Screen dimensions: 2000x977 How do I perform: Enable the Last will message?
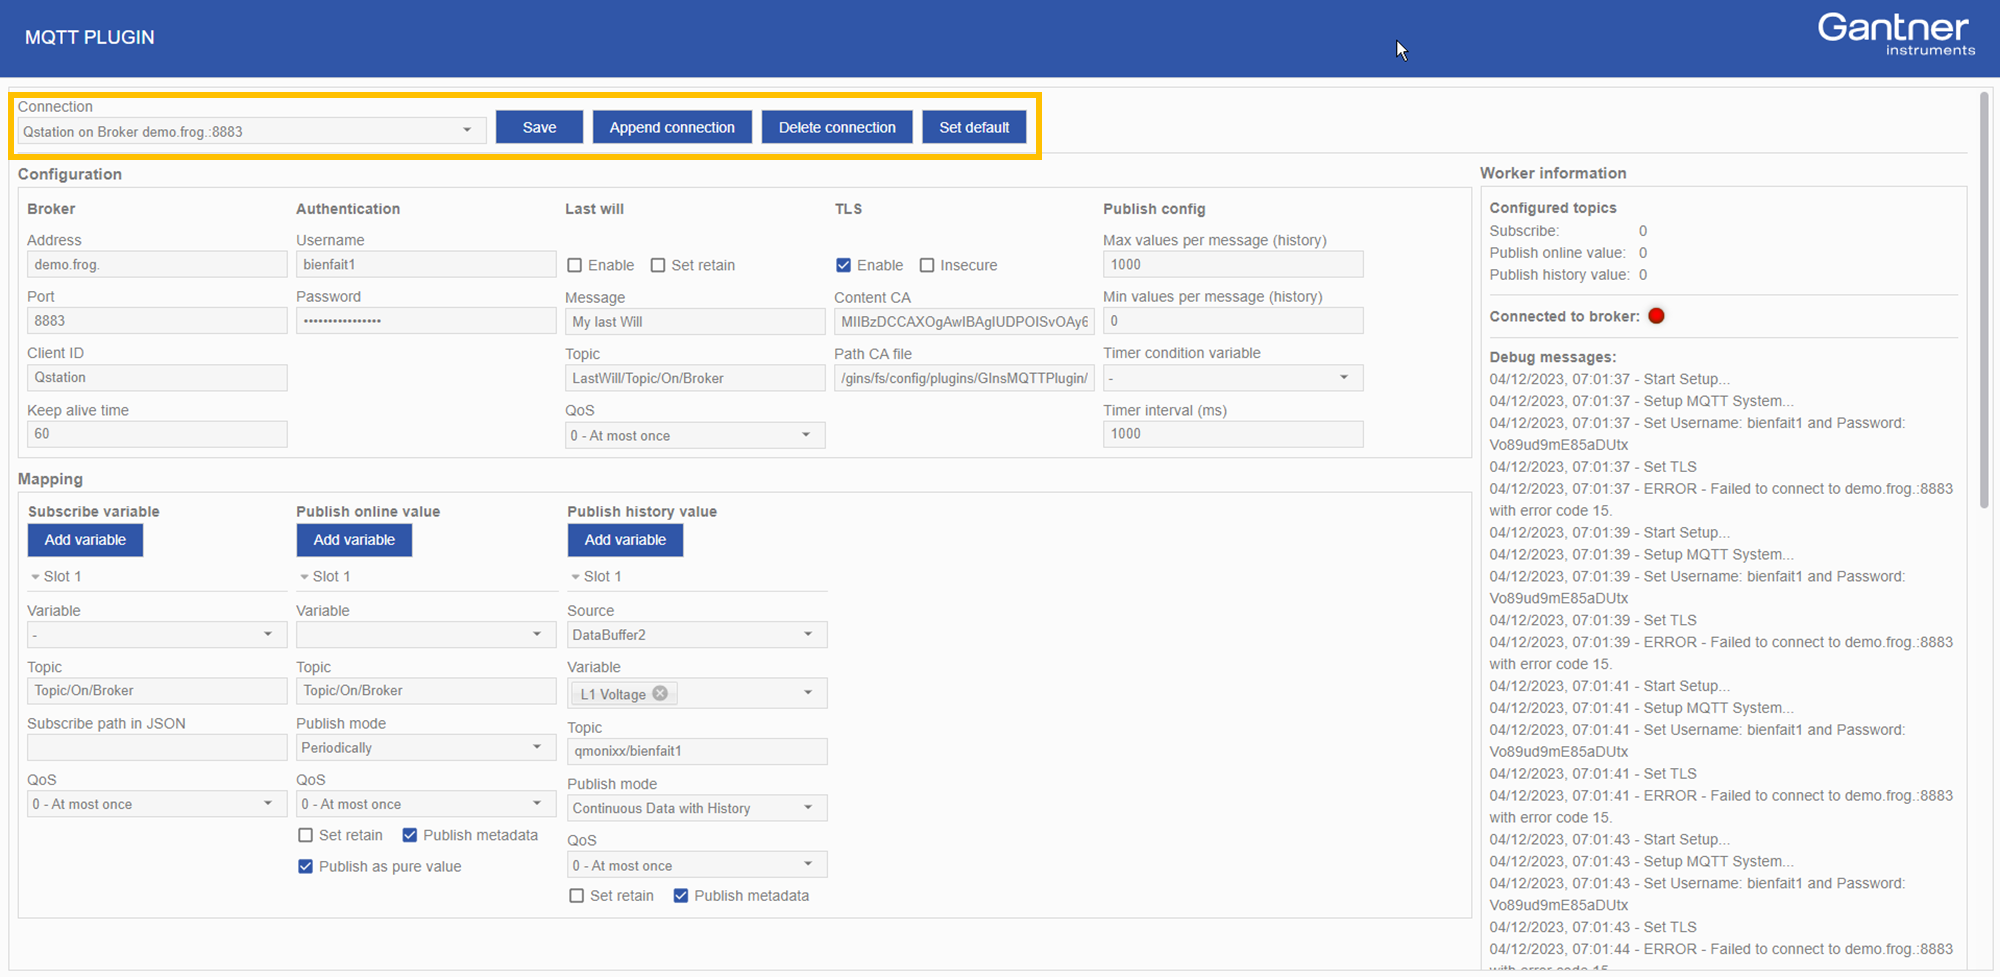click(575, 264)
